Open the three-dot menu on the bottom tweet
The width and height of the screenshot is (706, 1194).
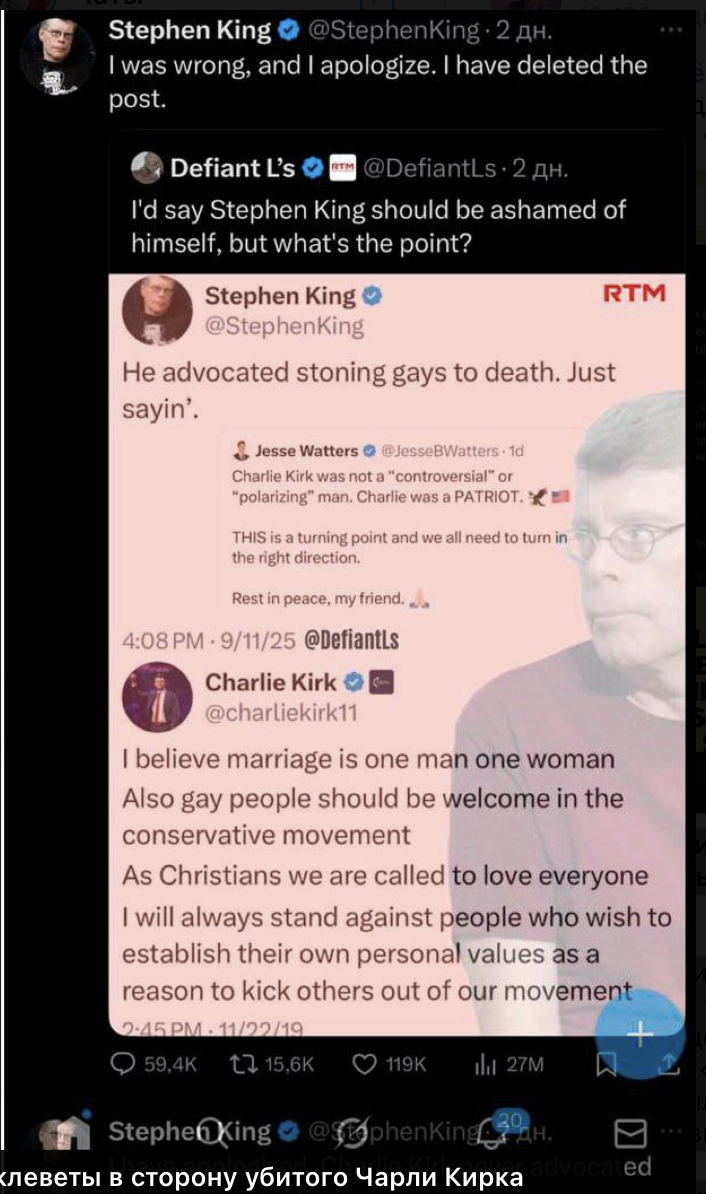670,1130
